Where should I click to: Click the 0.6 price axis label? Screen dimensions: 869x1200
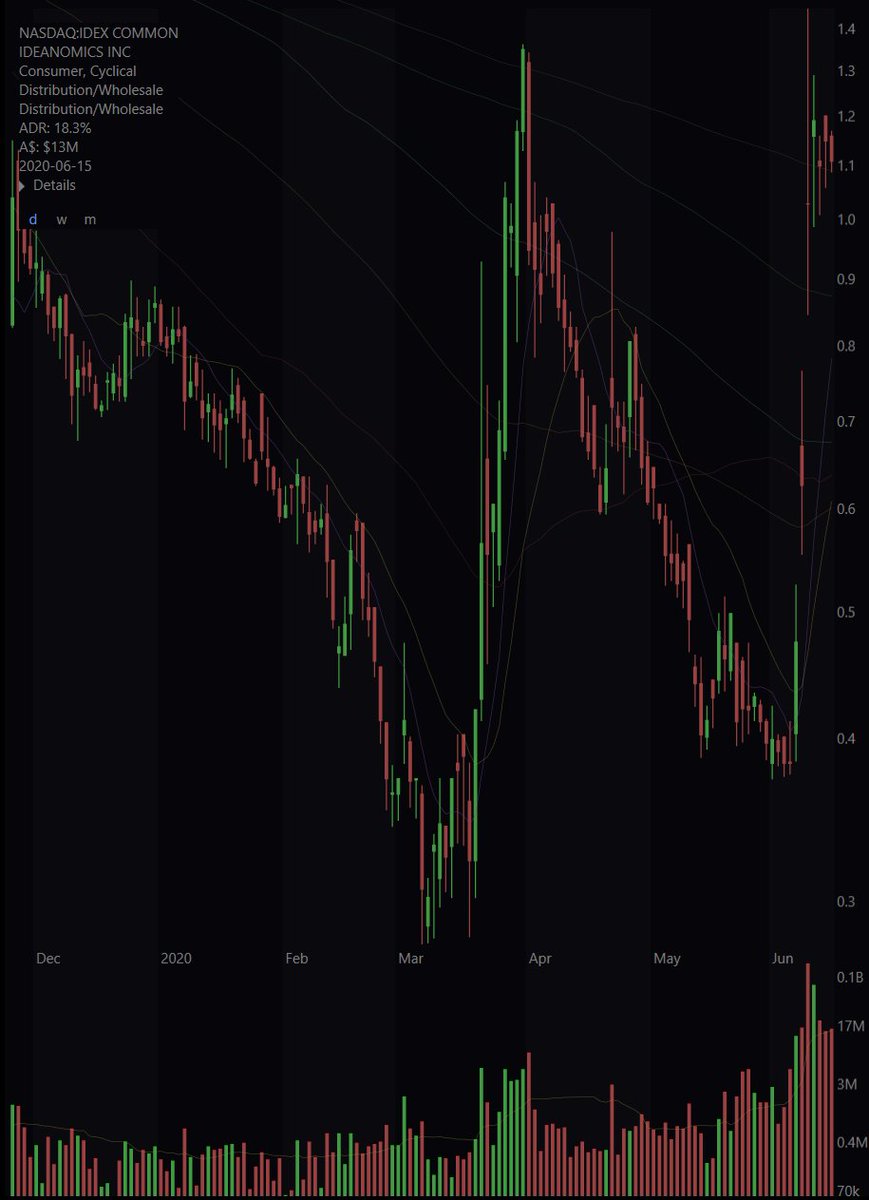[846, 510]
